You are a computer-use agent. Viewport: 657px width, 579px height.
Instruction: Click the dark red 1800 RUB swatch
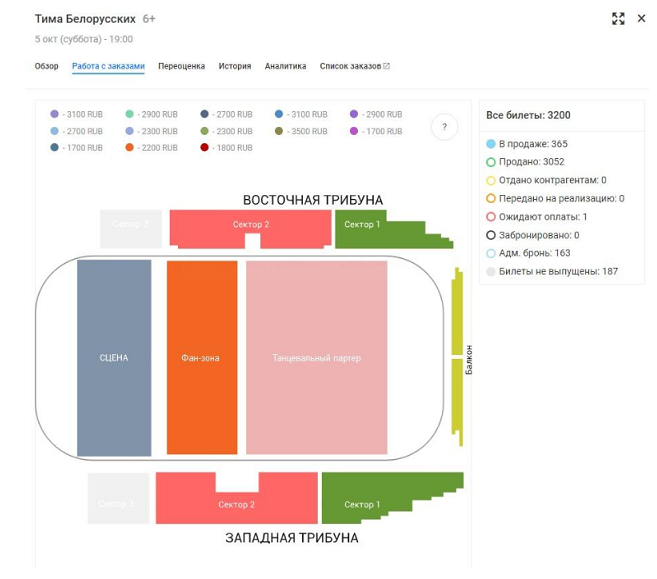click(204, 147)
